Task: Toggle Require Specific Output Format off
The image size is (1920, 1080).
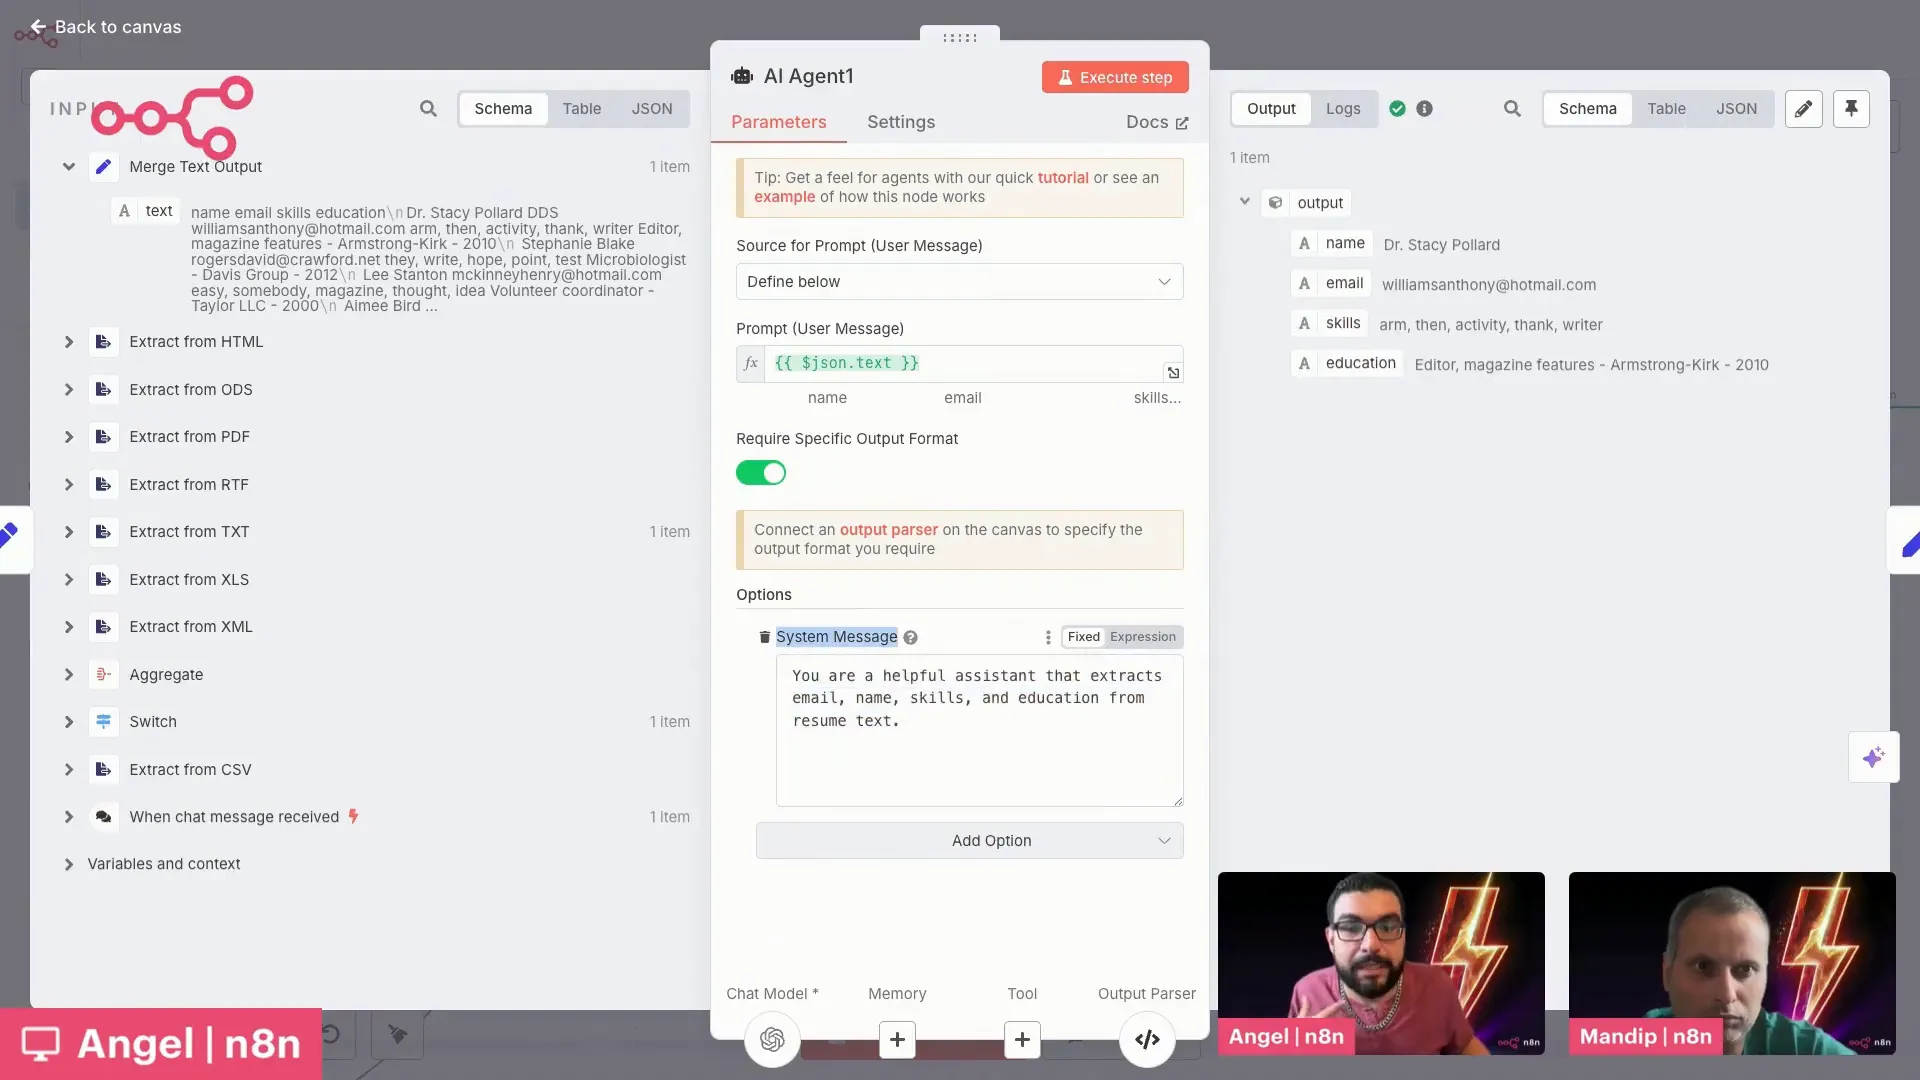Action: coord(761,473)
